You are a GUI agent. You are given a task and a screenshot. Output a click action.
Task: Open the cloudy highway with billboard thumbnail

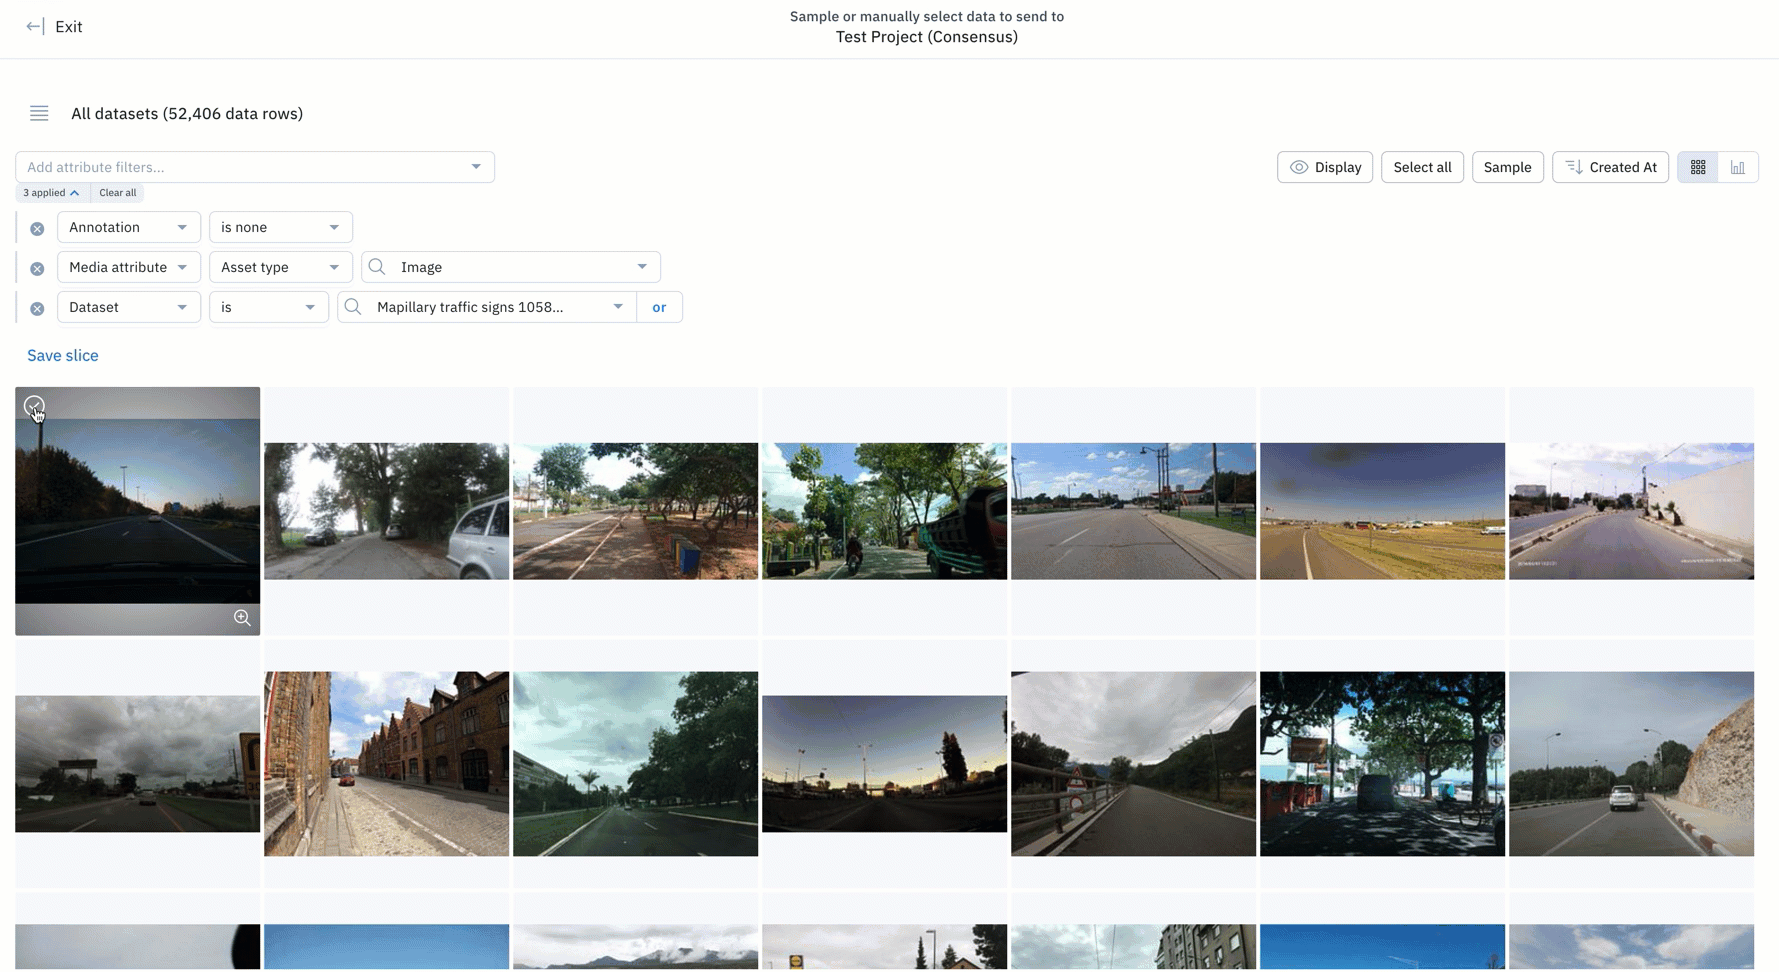tap(137, 764)
